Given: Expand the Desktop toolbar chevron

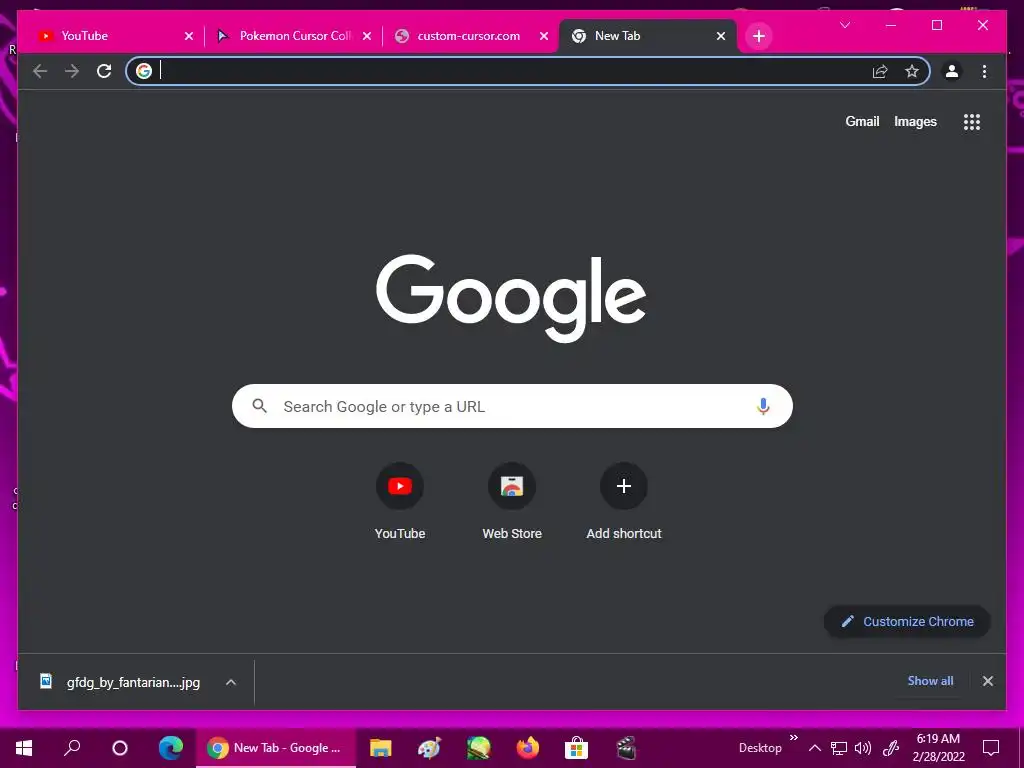Looking at the screenshot, I should [793, 738].
